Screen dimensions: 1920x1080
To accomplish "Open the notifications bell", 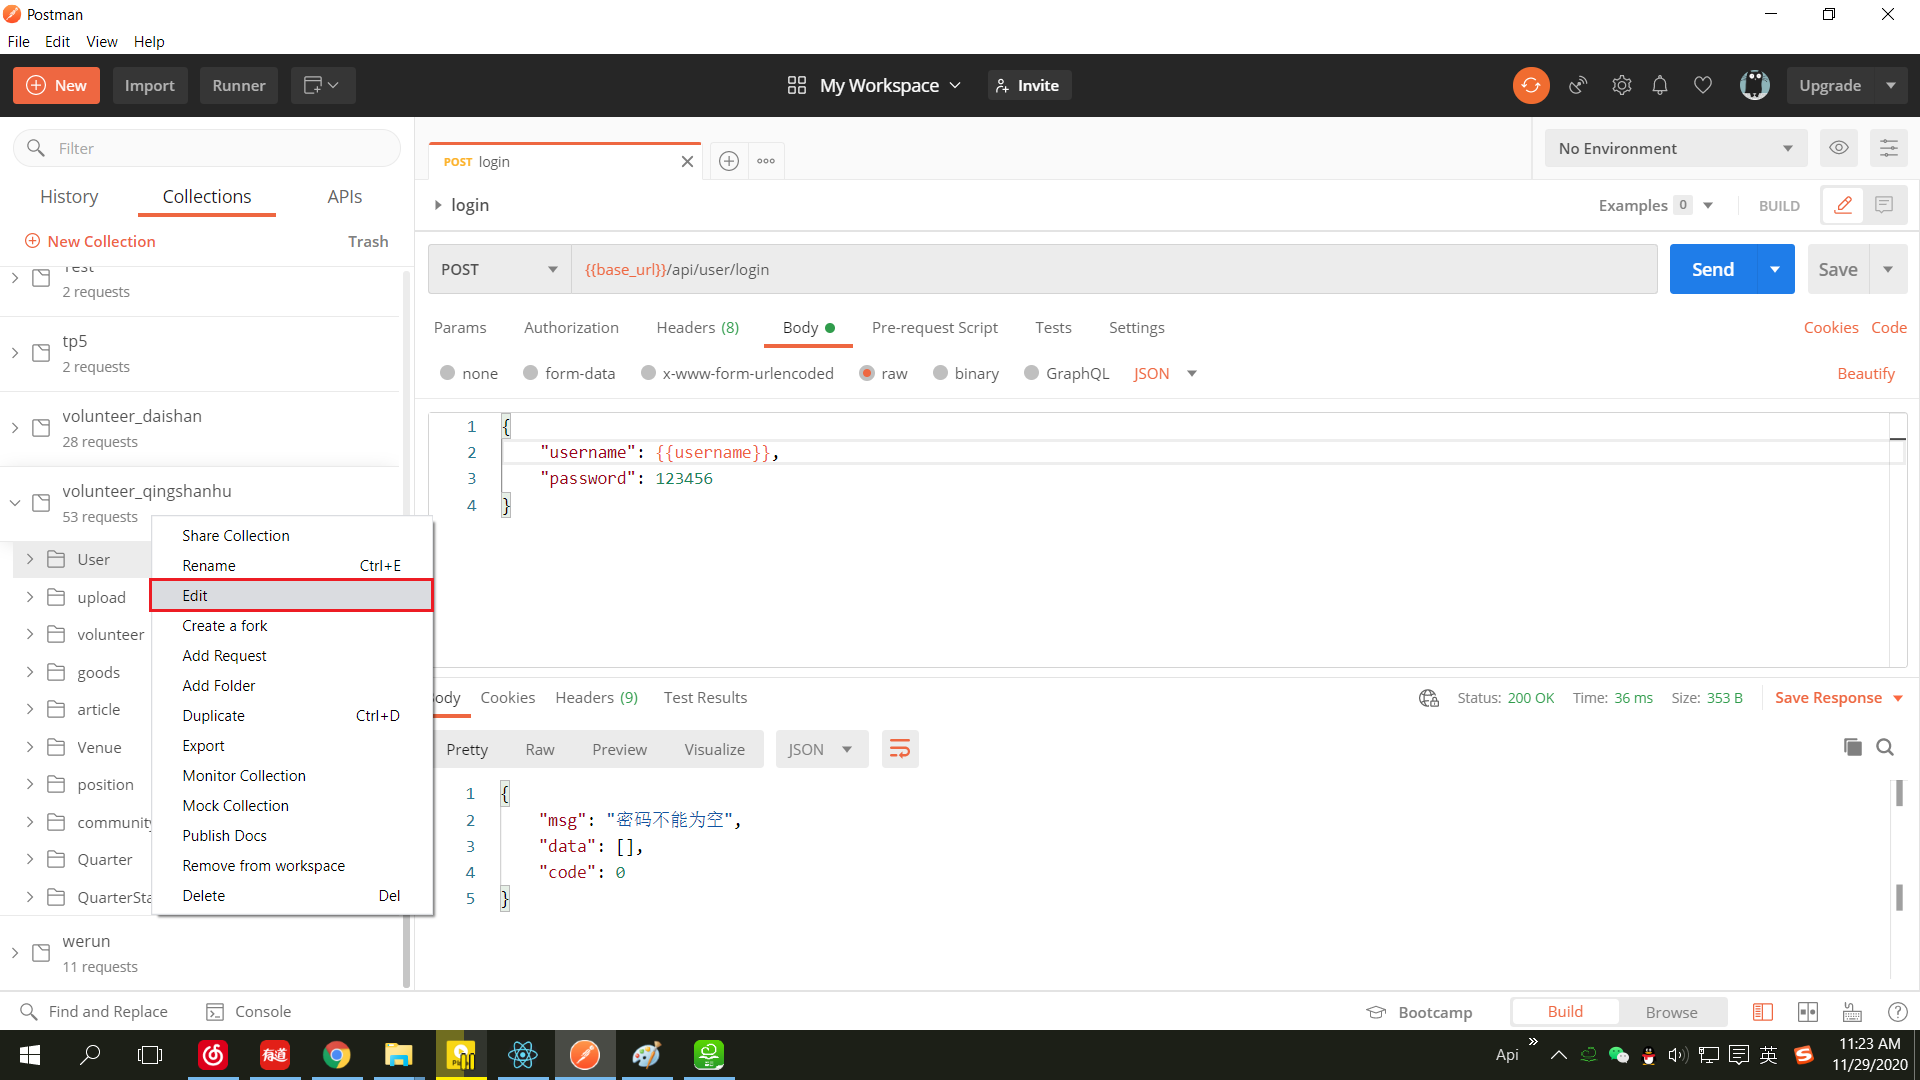I will (x=1660, y=86).
